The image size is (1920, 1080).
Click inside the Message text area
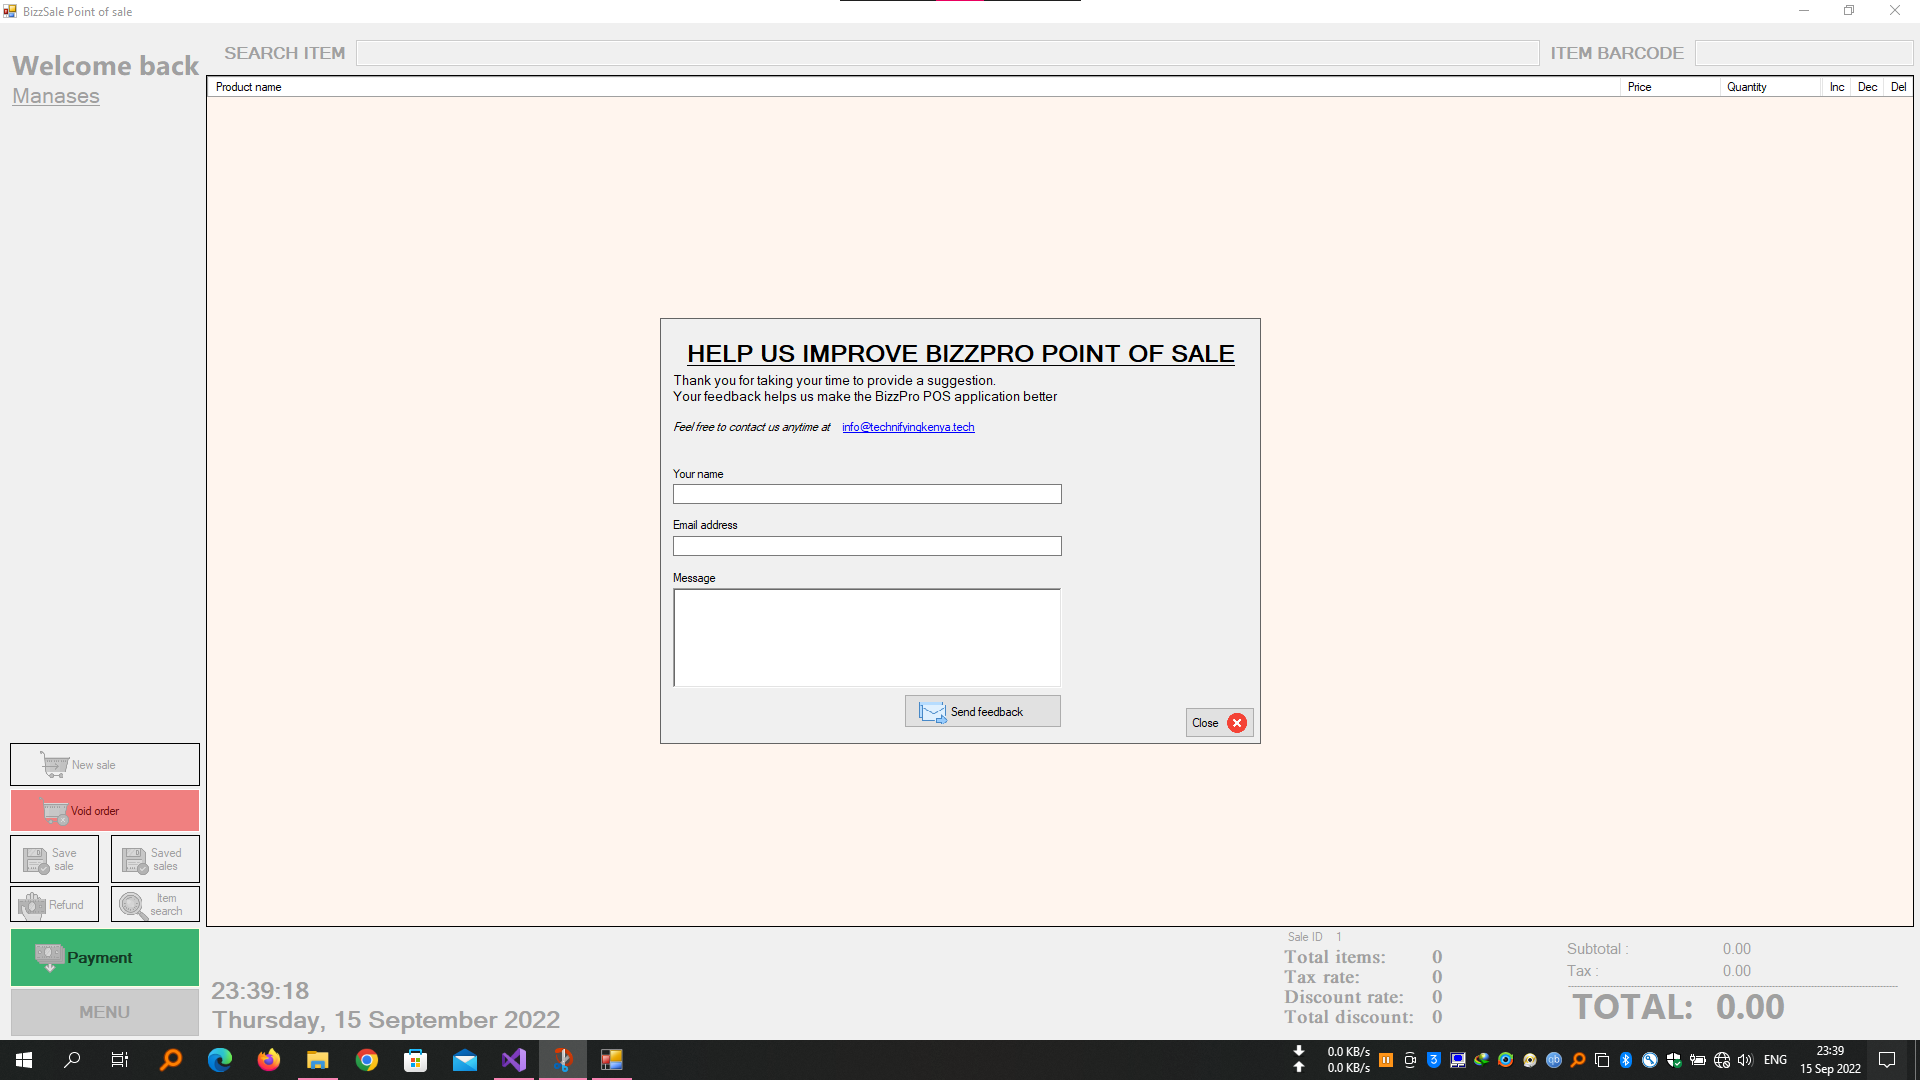tap(866, 637)
